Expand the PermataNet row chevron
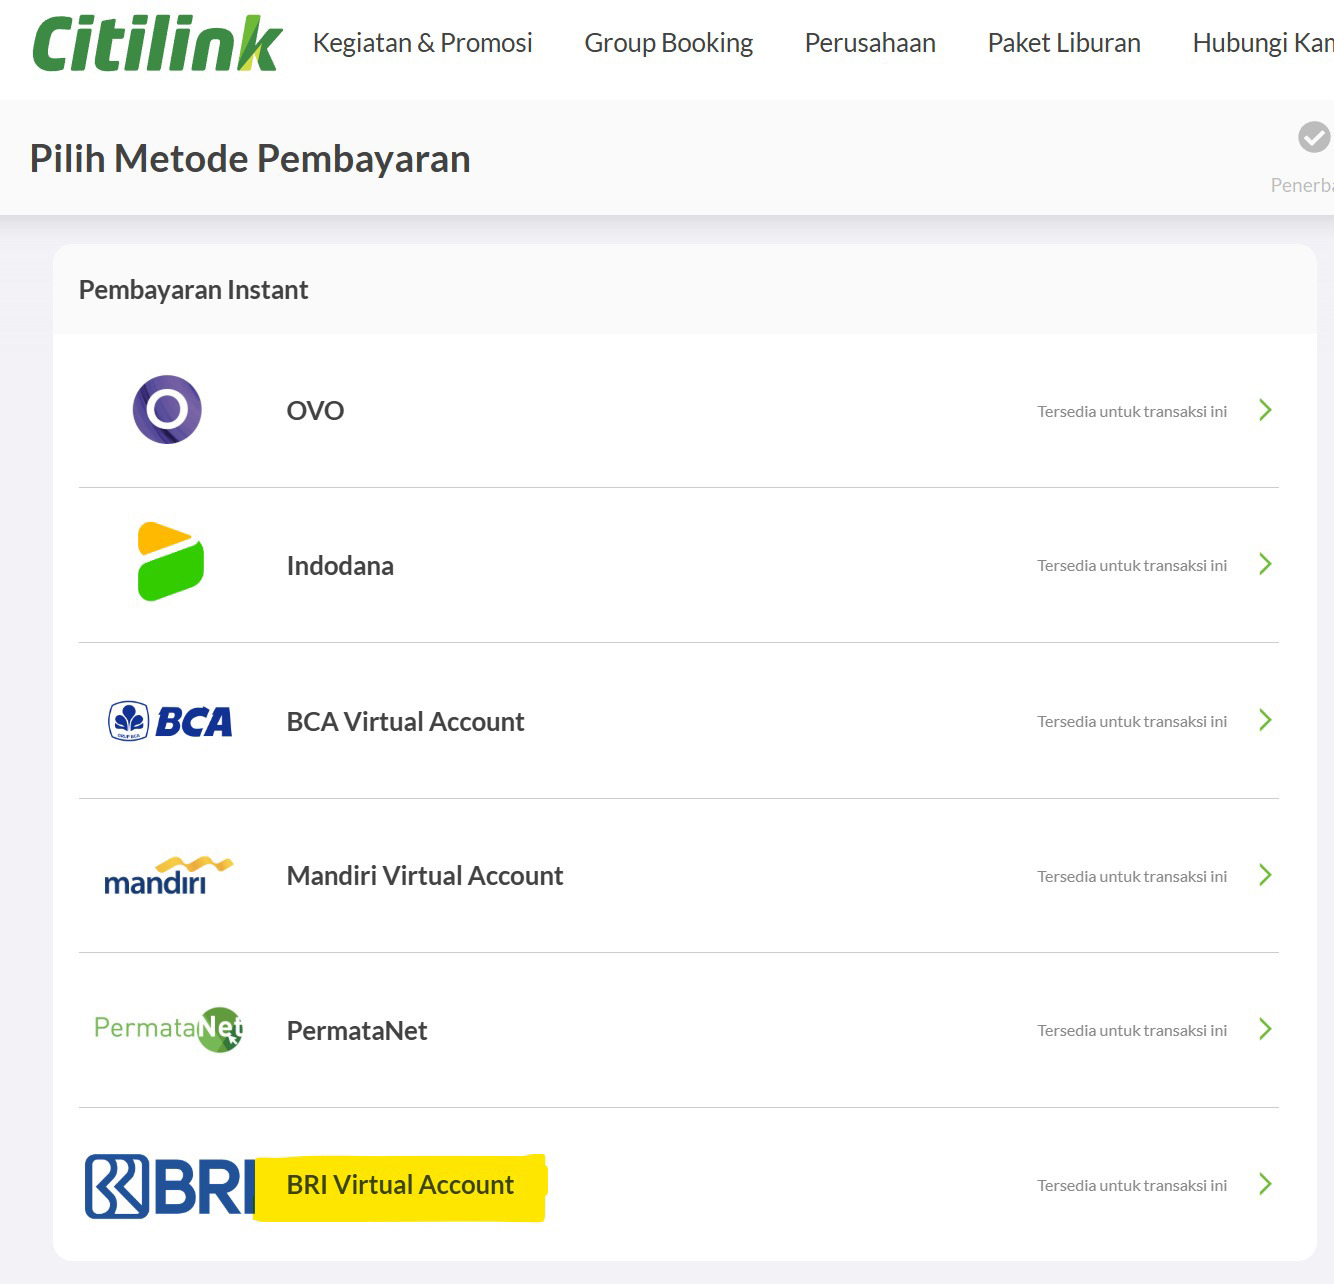The width and height of the screenshot is (1334, 1284). [1265, 1029]
